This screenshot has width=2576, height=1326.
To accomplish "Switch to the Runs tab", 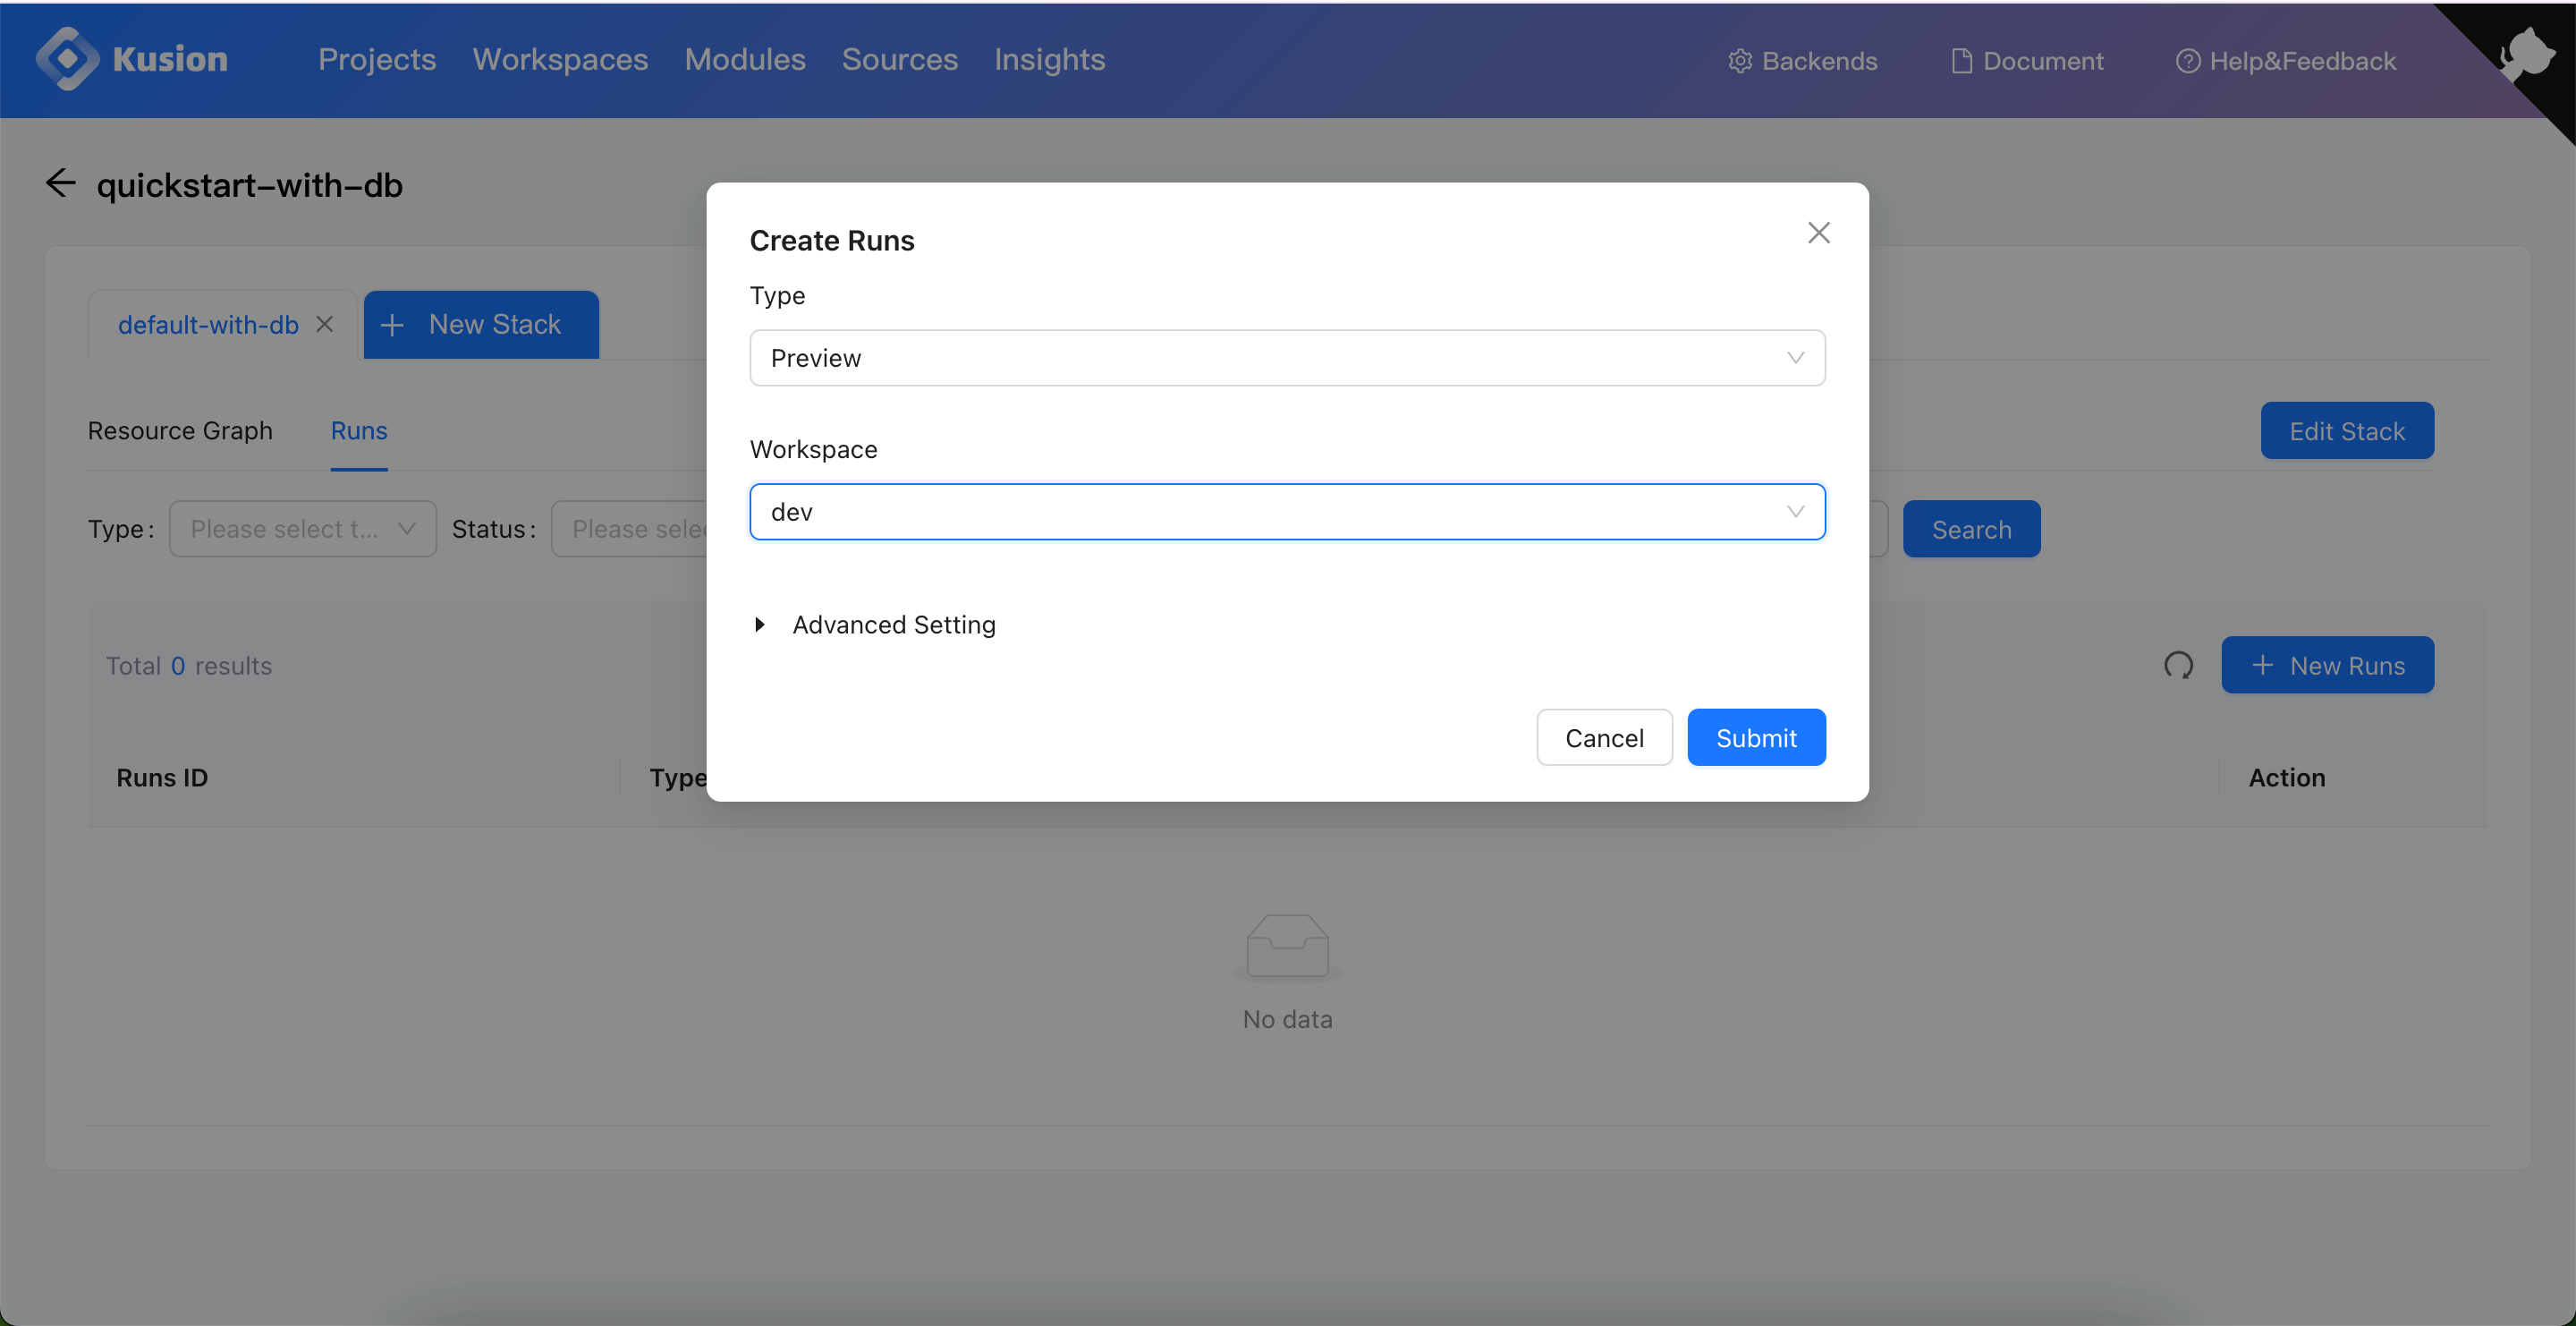I will click(359, 429).
